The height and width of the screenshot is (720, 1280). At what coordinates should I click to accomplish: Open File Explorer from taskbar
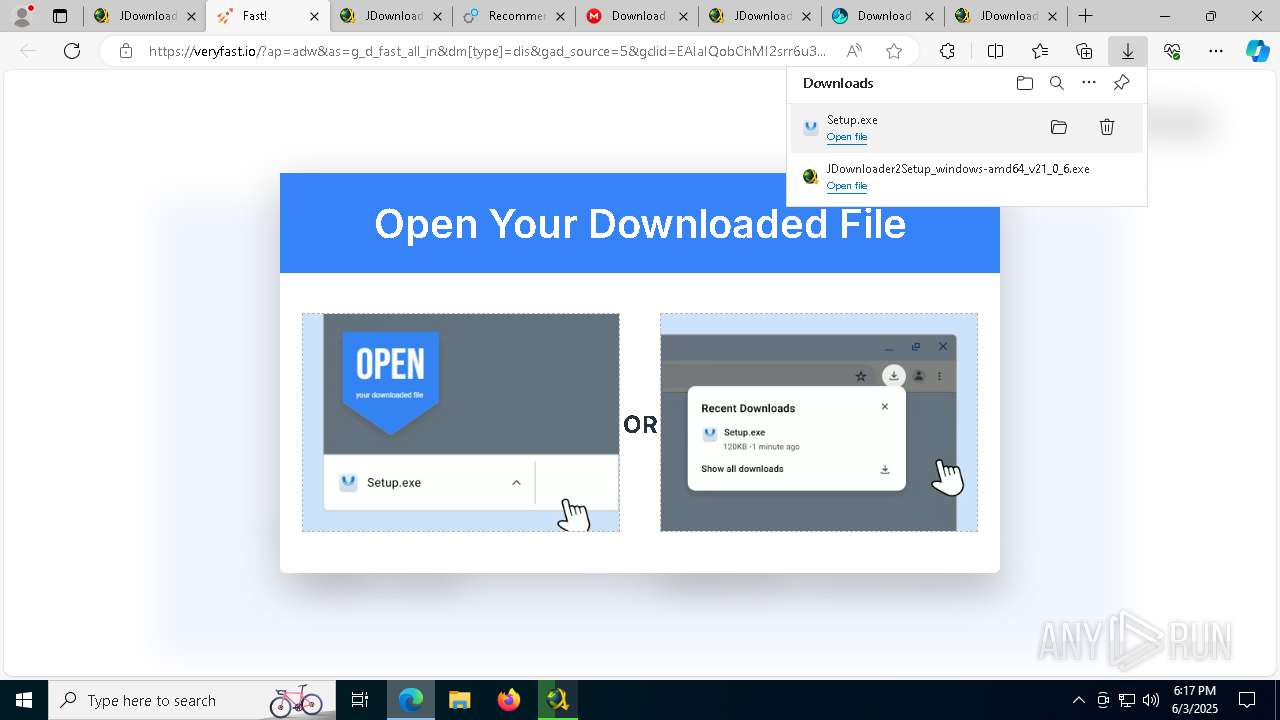459,700
